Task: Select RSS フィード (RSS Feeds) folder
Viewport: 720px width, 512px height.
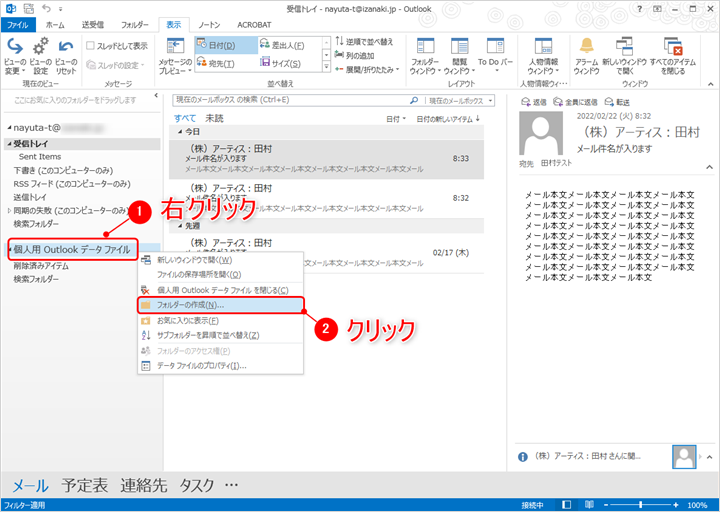Action: [72, 184]
